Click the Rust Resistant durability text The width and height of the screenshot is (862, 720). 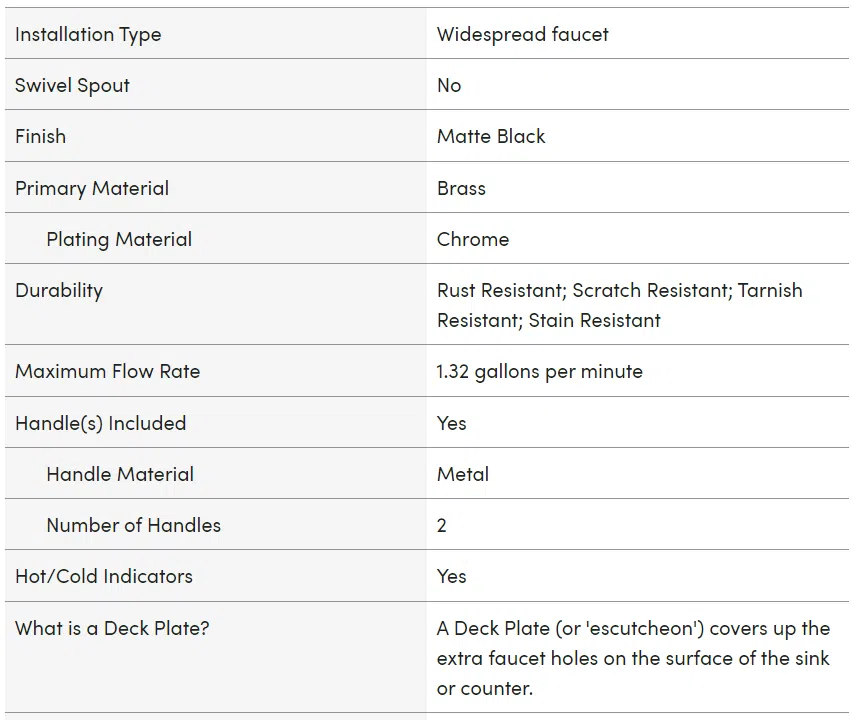click(501, 290)
